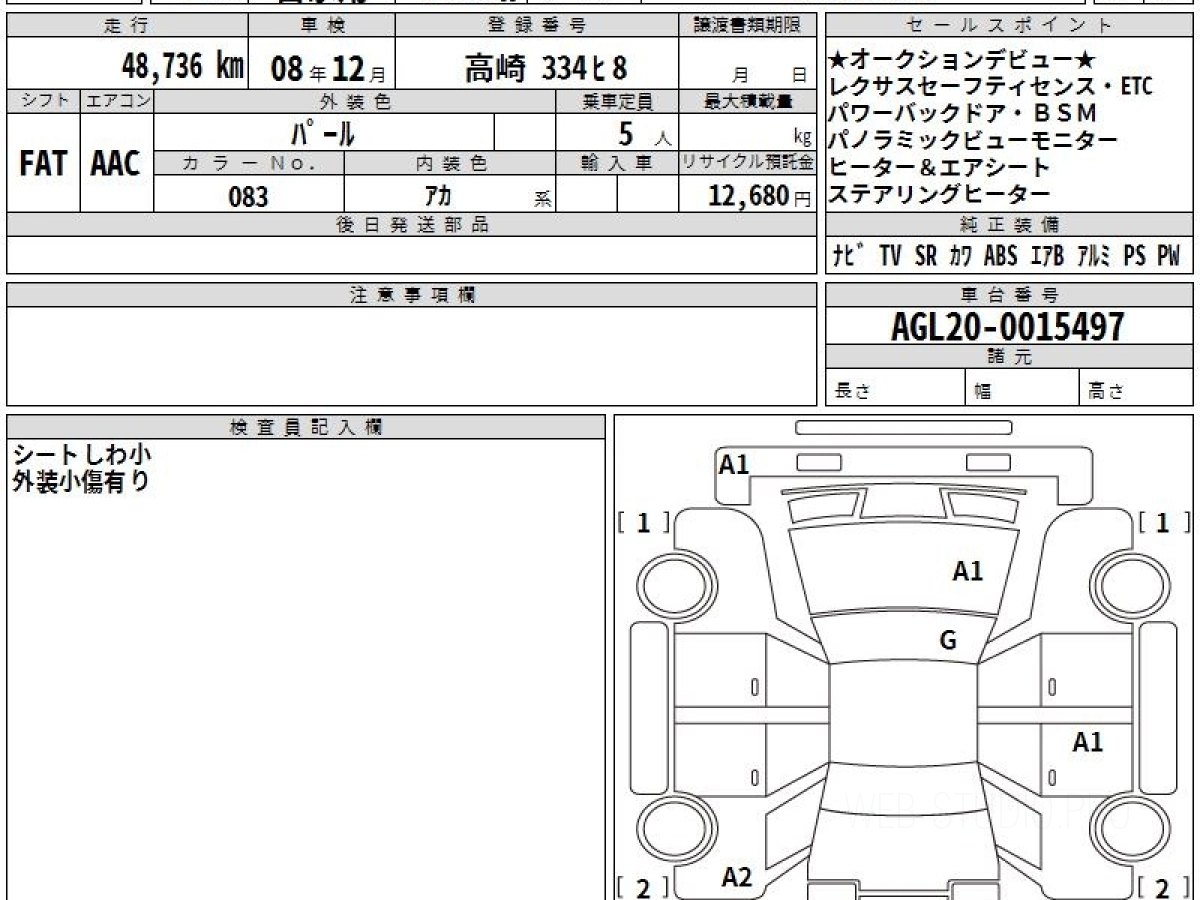This screenshot has height=900, width=1200.
Task: Click the 検査員記入欄 header
Action: (306, 426)
